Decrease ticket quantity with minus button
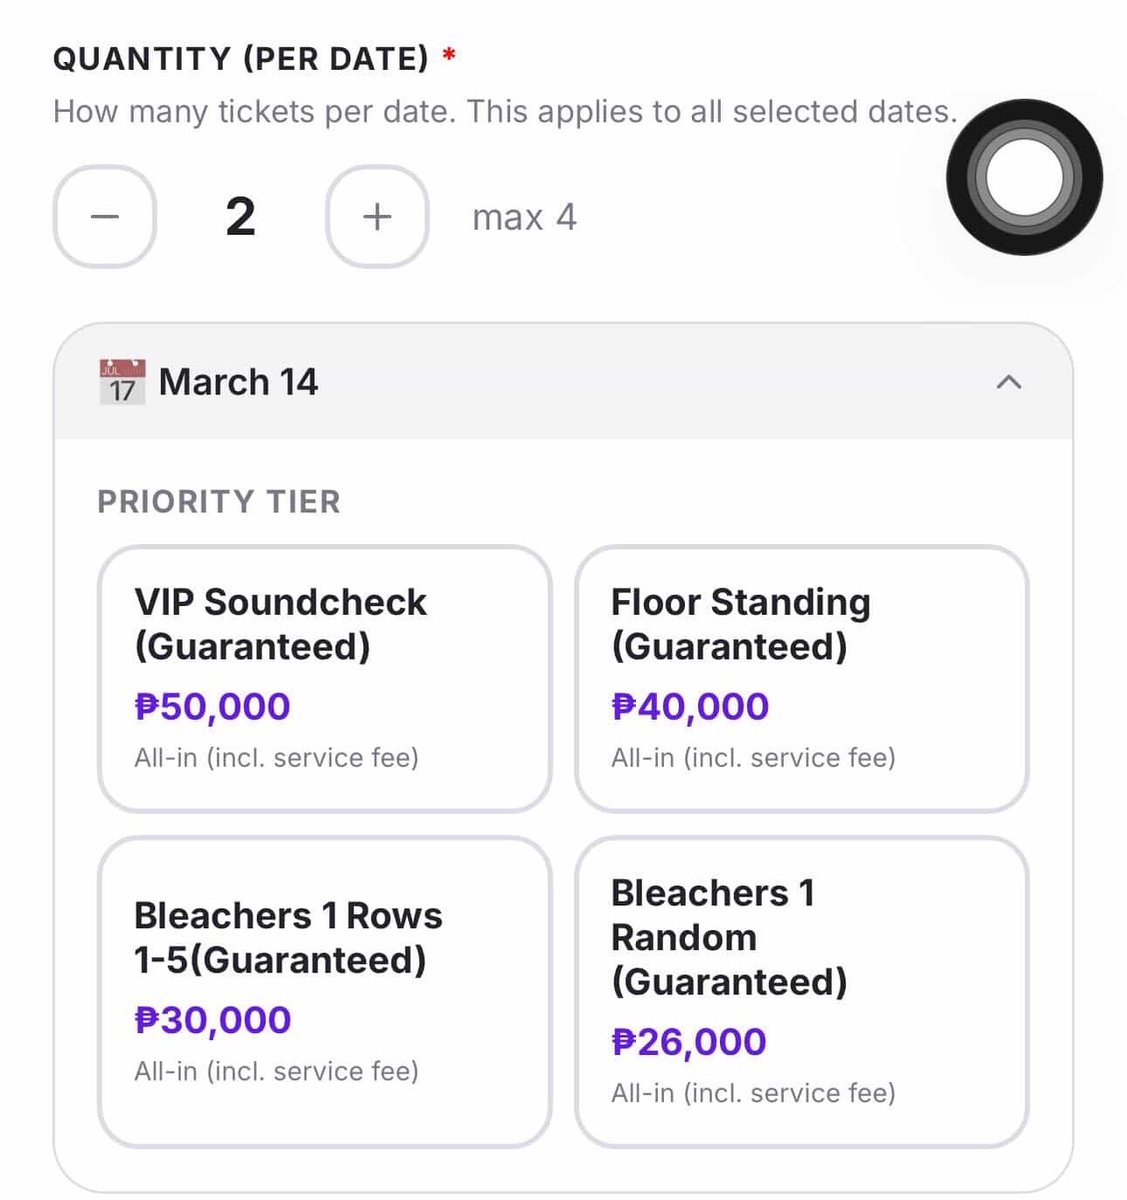 click(104, 217)
